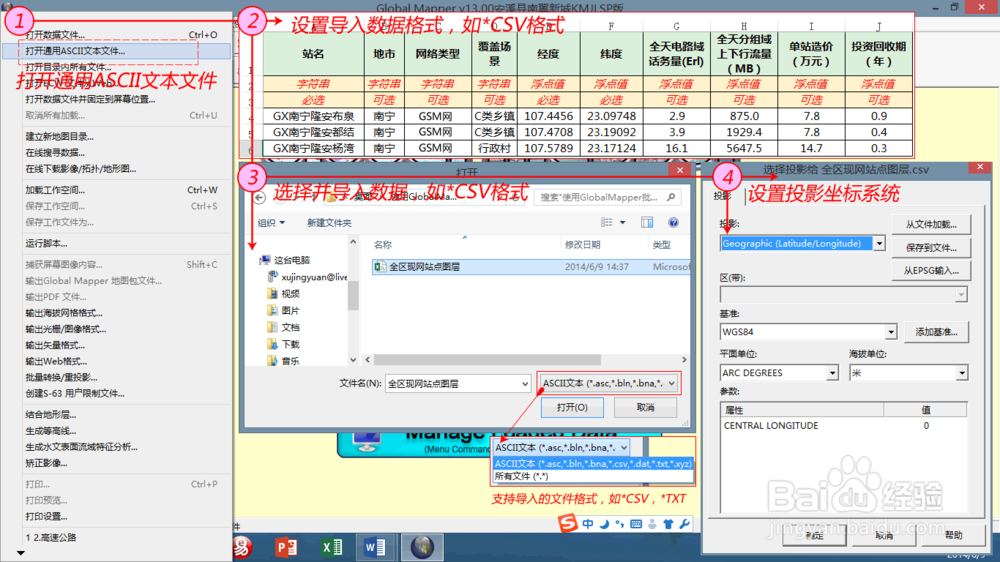Sort by the 修改日期 column header

point(583,245)
